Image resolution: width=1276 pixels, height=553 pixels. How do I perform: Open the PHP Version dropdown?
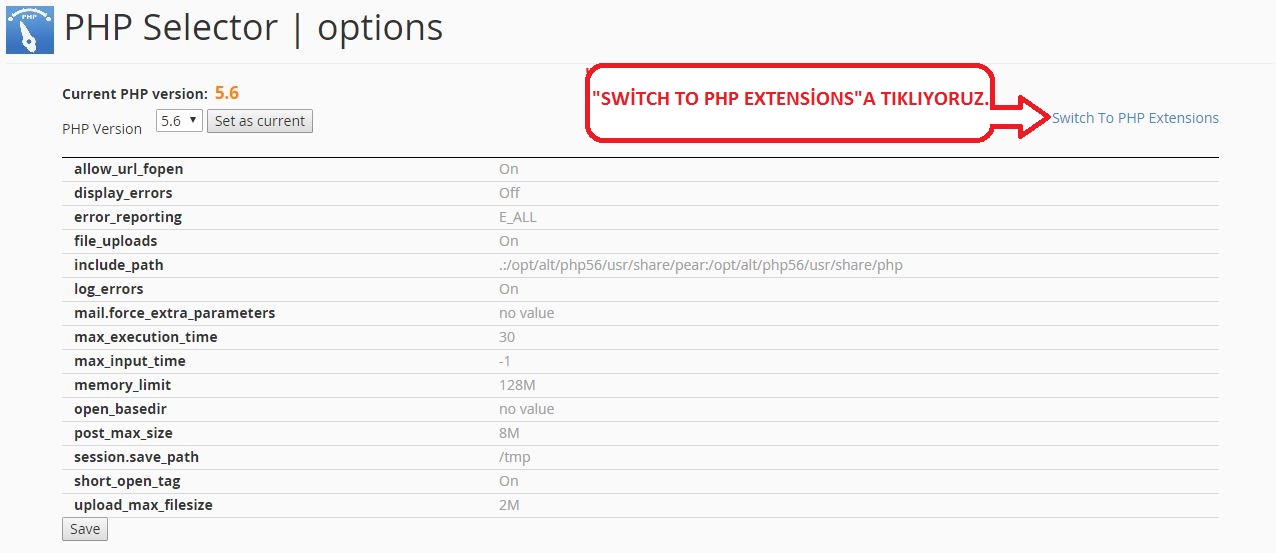point(180,121)
